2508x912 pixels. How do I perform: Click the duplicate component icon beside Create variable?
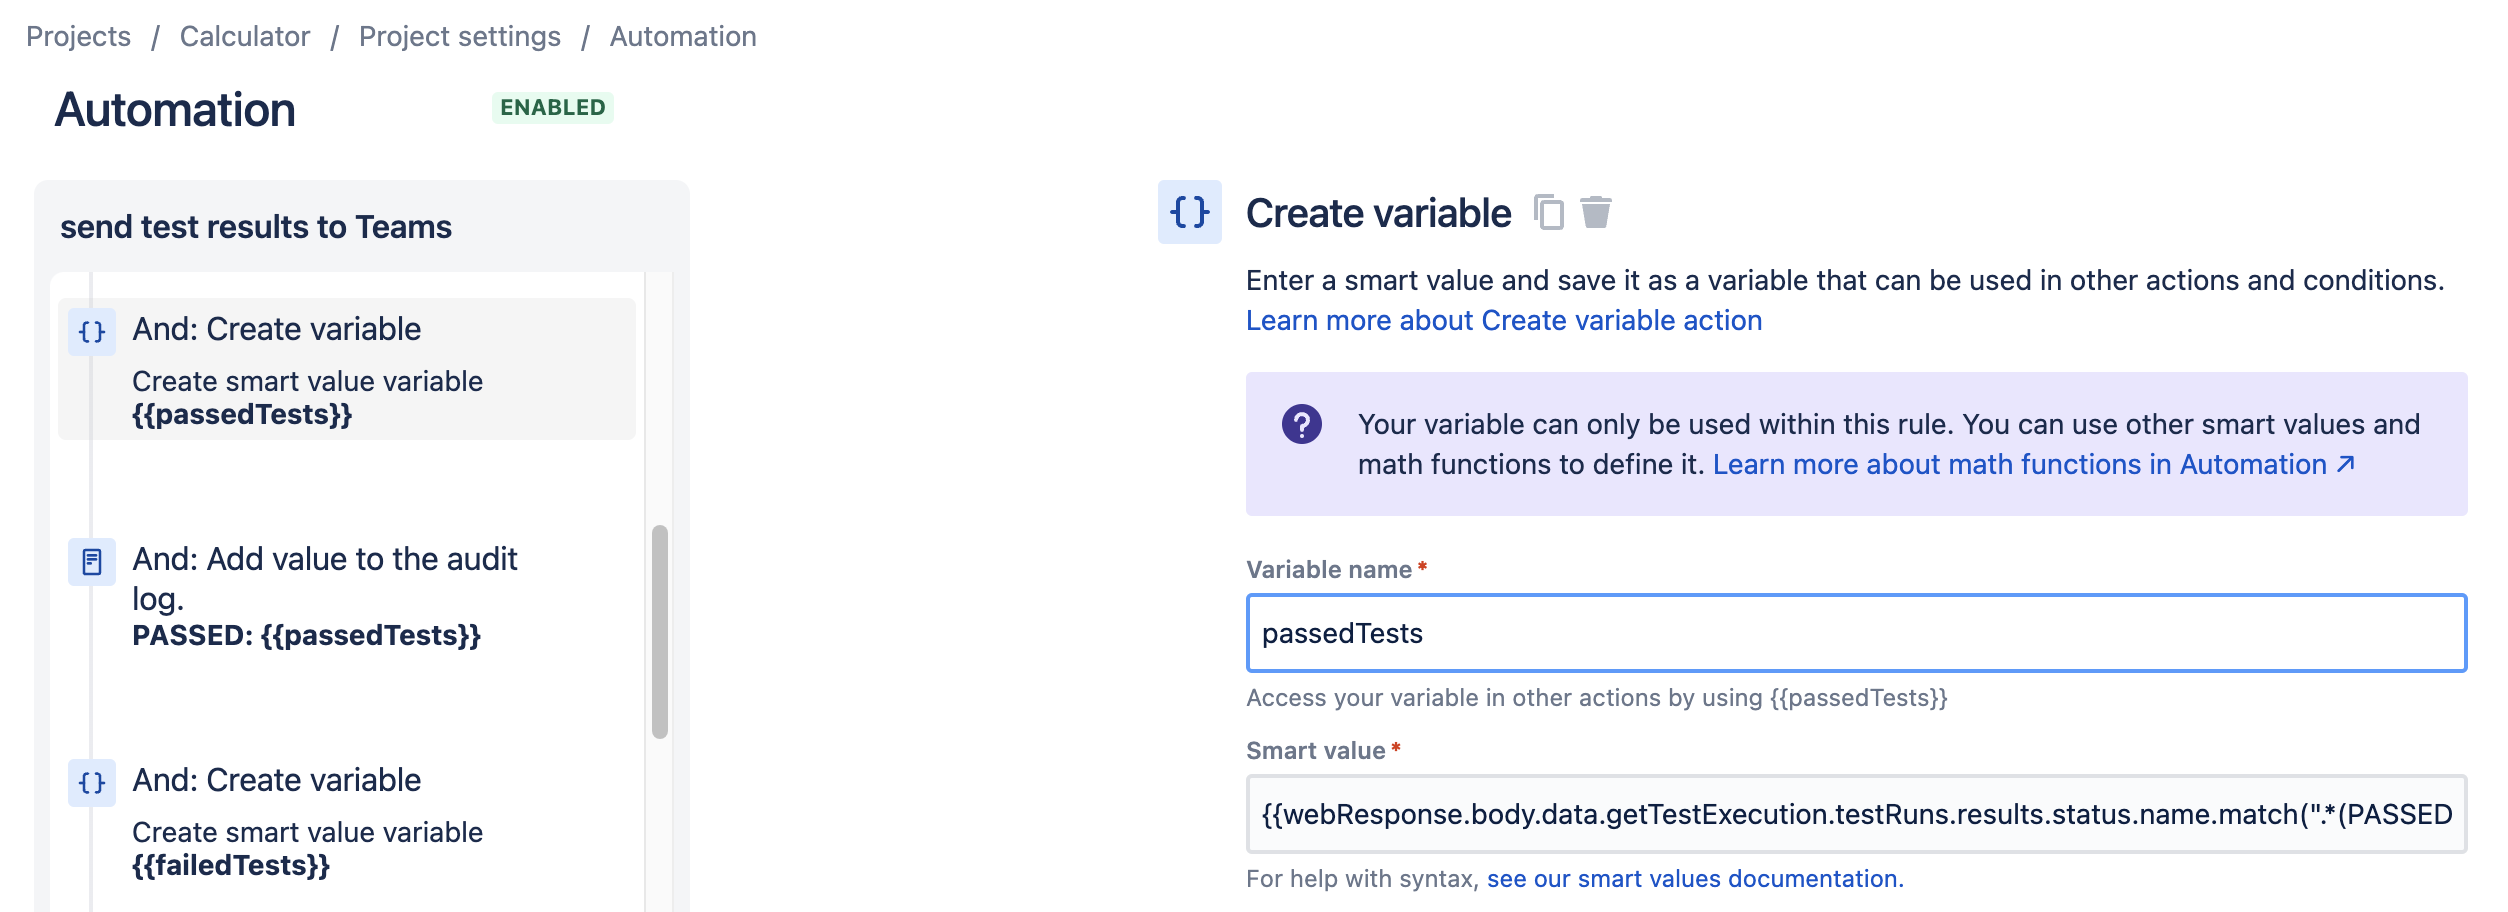[1548, 212]
